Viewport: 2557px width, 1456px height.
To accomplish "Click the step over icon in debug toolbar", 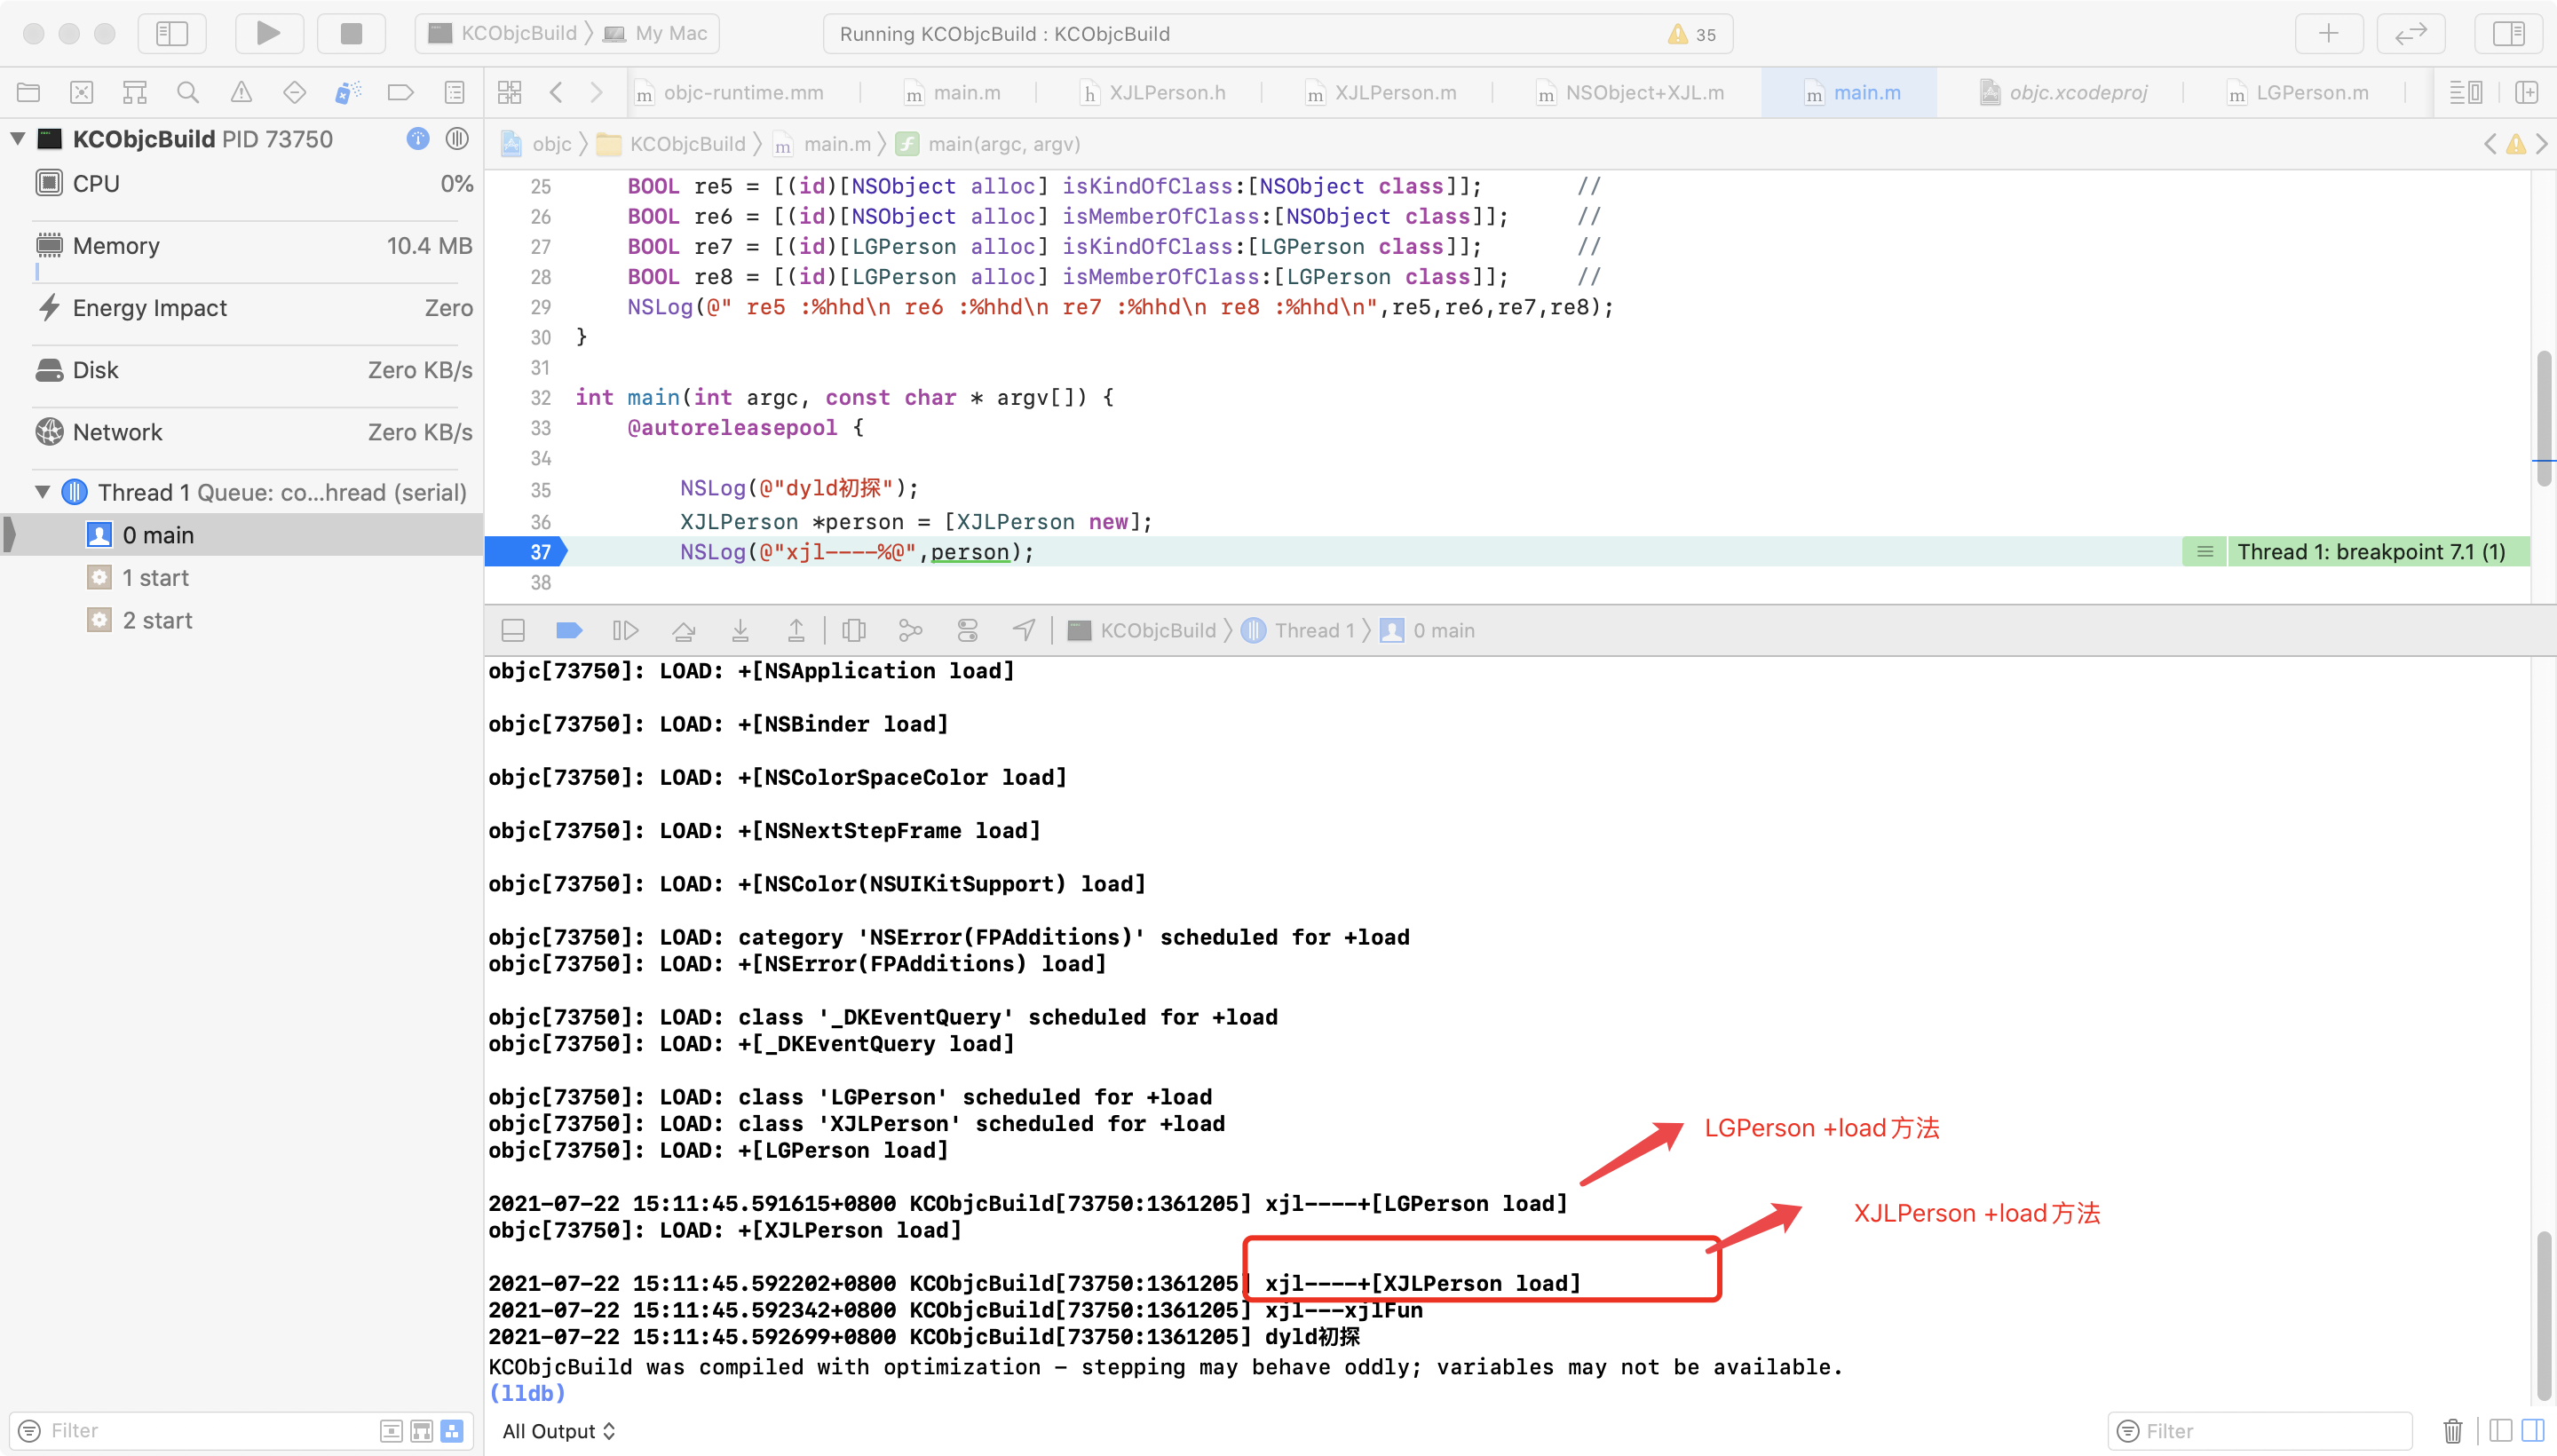I will [x=683, y=629].
